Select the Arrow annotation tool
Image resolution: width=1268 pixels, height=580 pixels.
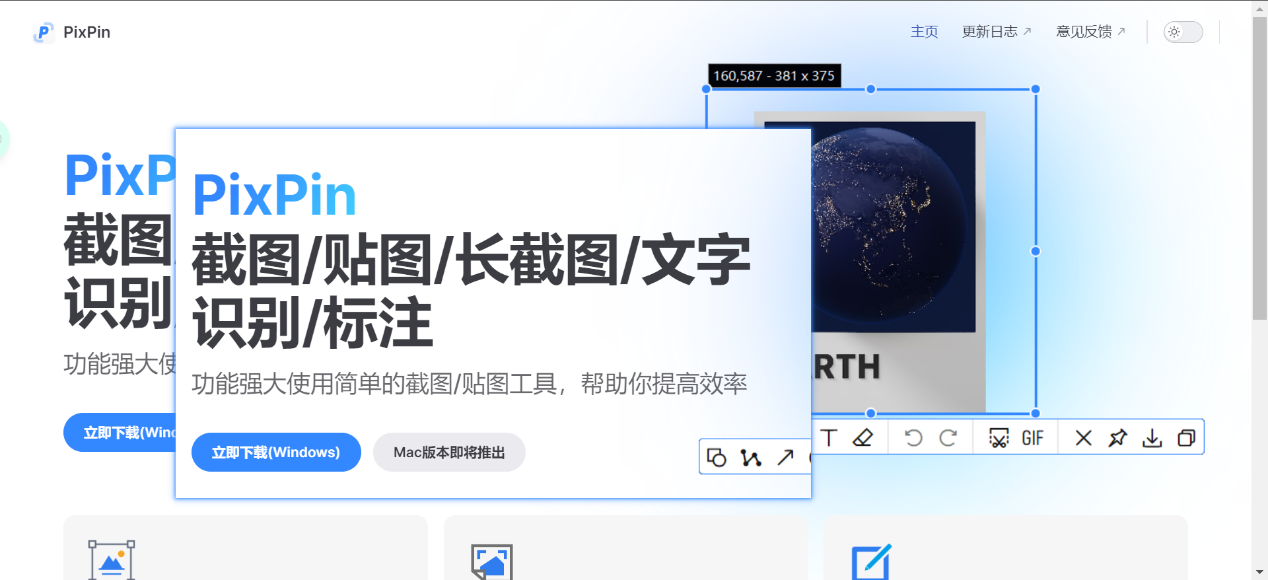pos(786,457)
